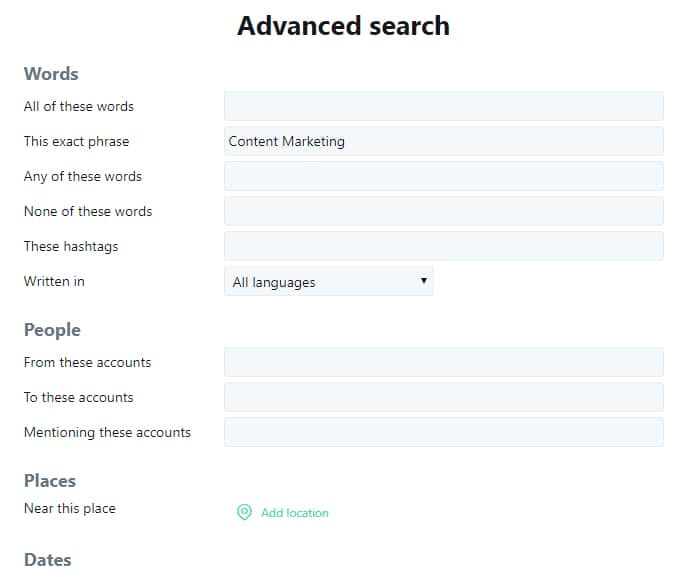
Task: Click the "These hashtags" label
Action: click(x=71, y=246)
